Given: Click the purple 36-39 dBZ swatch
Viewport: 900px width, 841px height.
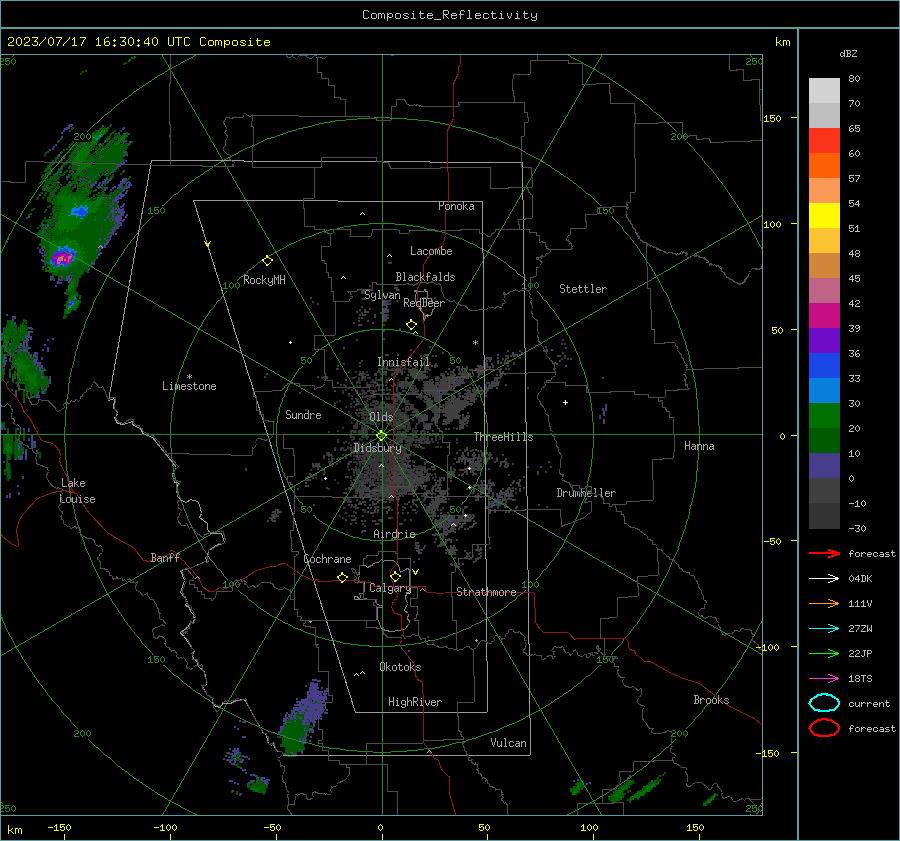Looking at the screenshot, I should (x=824, y=341).
